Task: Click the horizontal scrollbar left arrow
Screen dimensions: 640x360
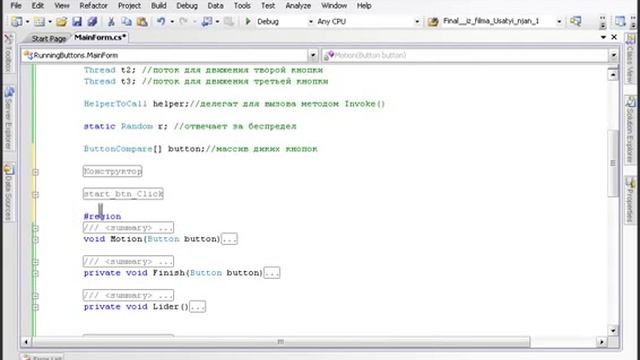Action: pos(26,342)
